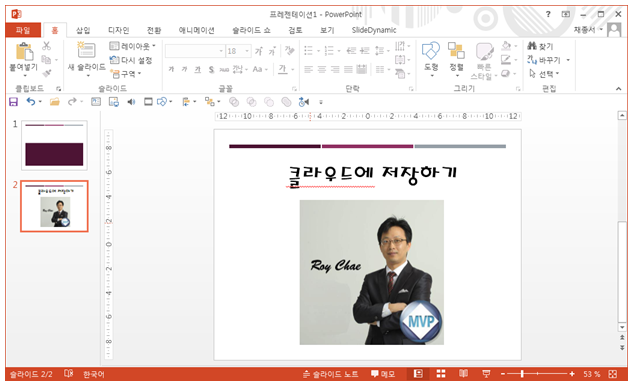Toggle align text left

309,70
